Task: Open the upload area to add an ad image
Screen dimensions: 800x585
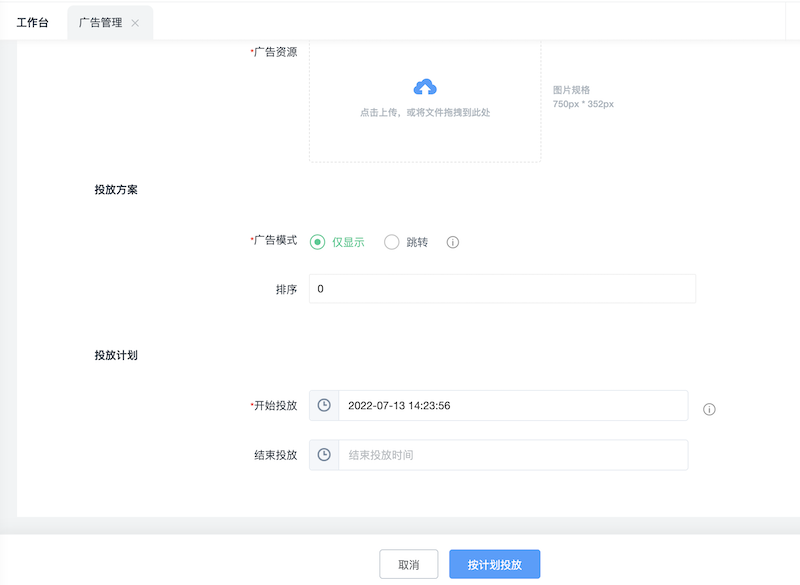Action: (x=424, y=102)
